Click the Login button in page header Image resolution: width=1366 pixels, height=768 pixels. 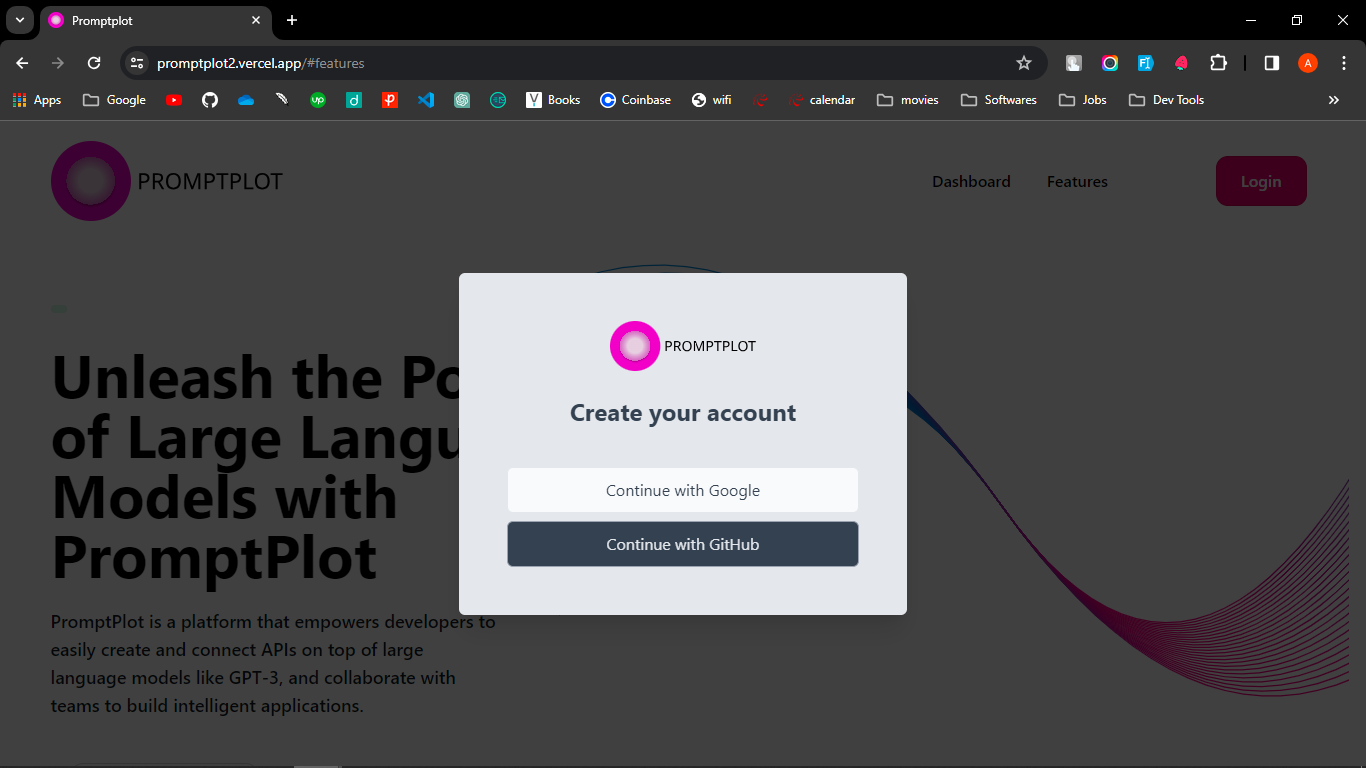pos(1261,181)
